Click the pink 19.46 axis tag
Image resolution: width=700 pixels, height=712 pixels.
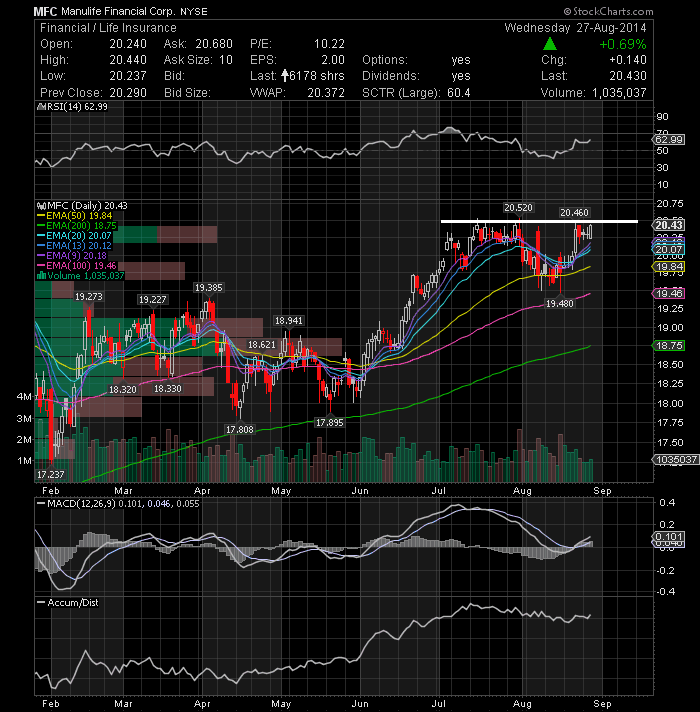pos(669,293)
